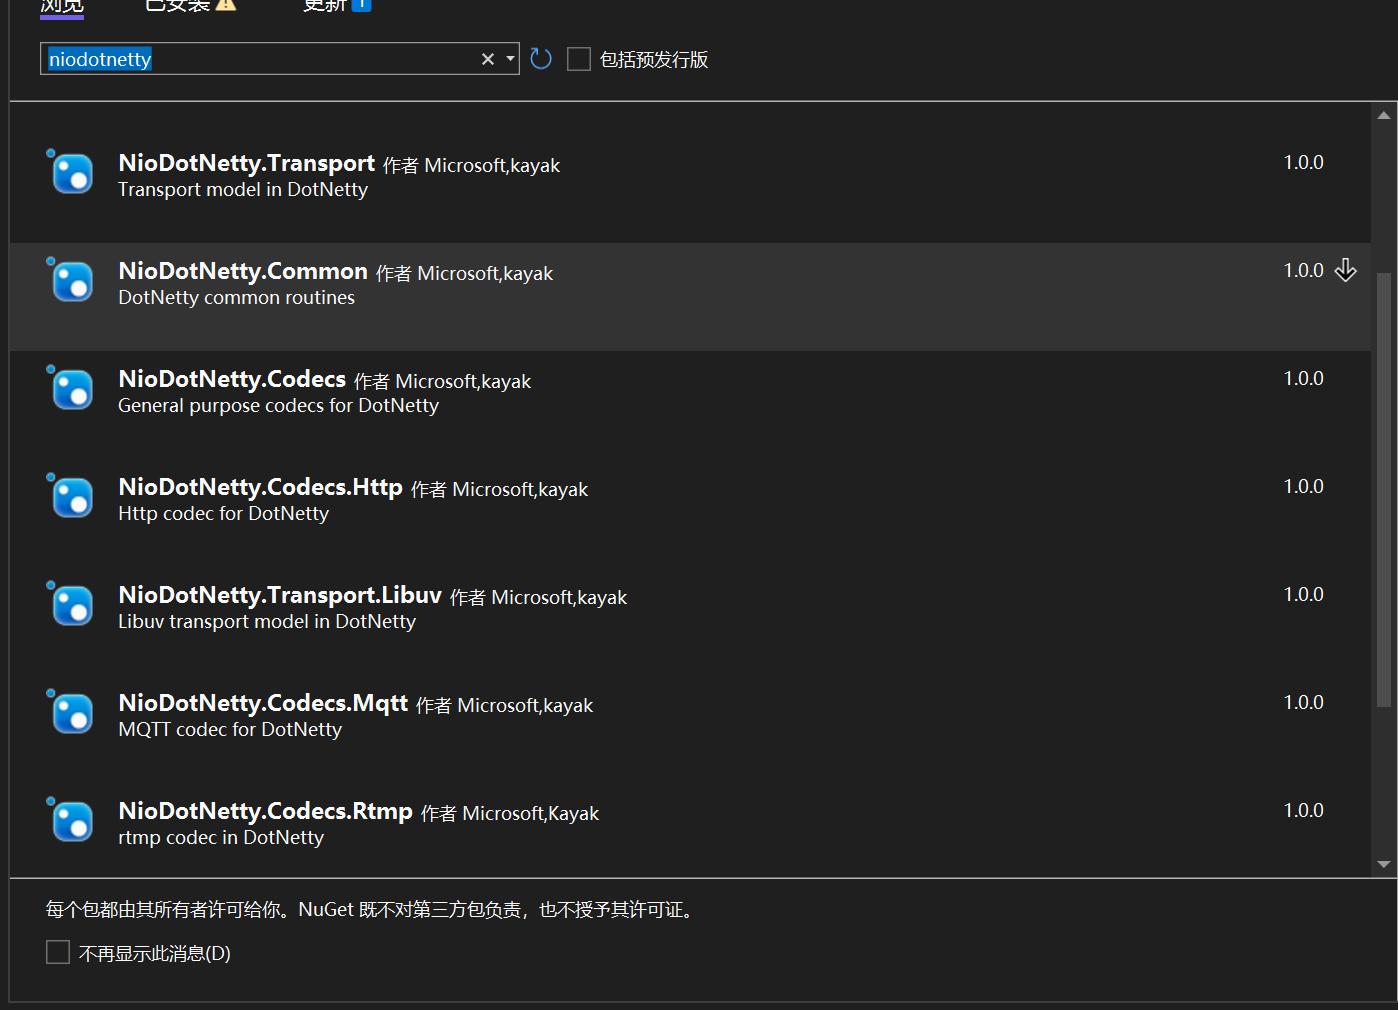Viewport: 1398px width, 1010px height.
Task: Switch to the 更新 tab
Action: coord(336,5)
